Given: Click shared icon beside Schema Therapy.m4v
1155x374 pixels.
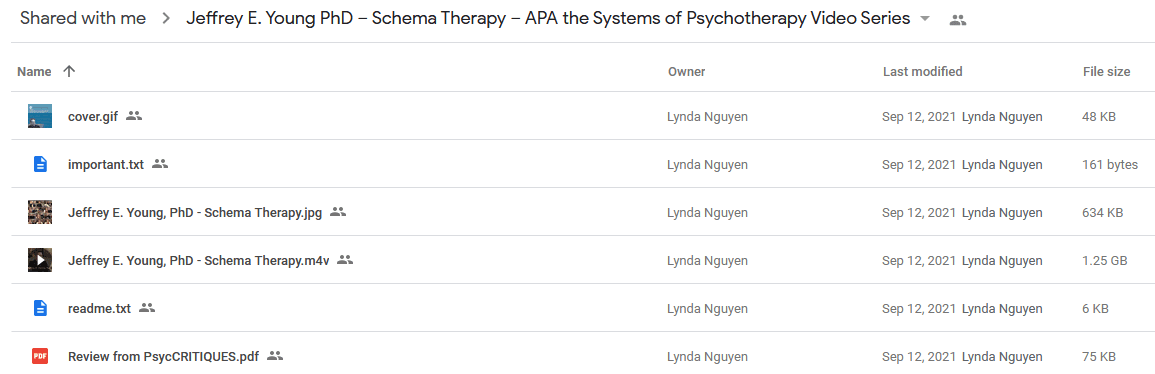Looking at the screenshot, I should [345, 260].
